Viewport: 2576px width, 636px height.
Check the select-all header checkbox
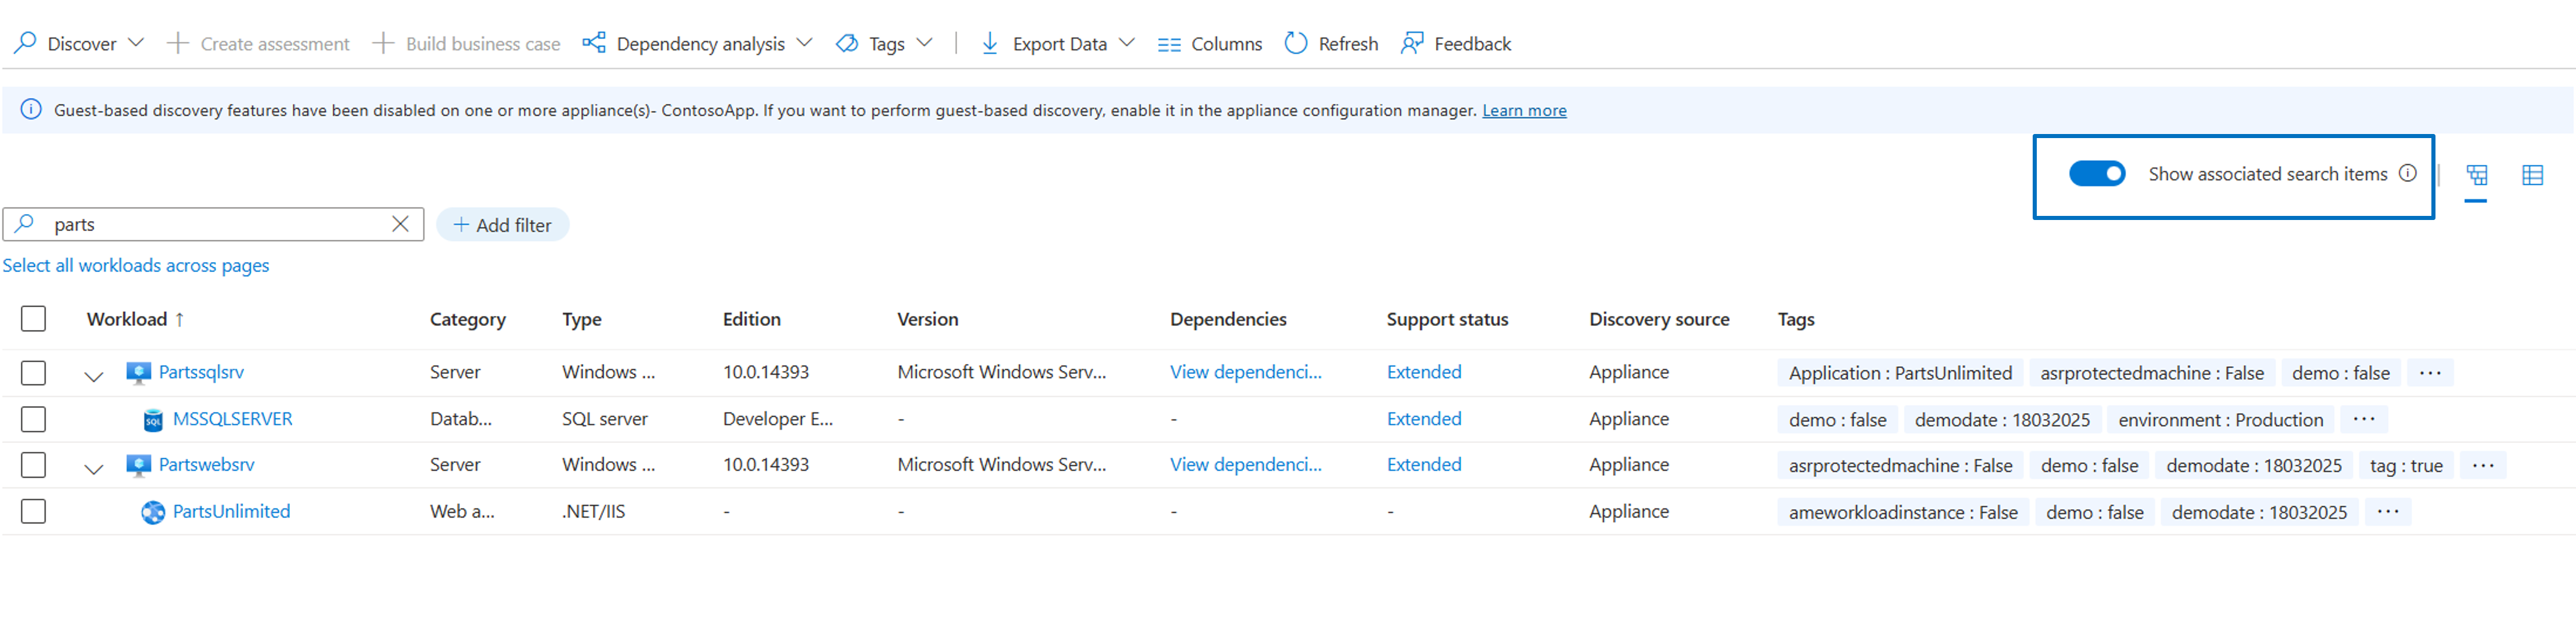click(33, 319)
